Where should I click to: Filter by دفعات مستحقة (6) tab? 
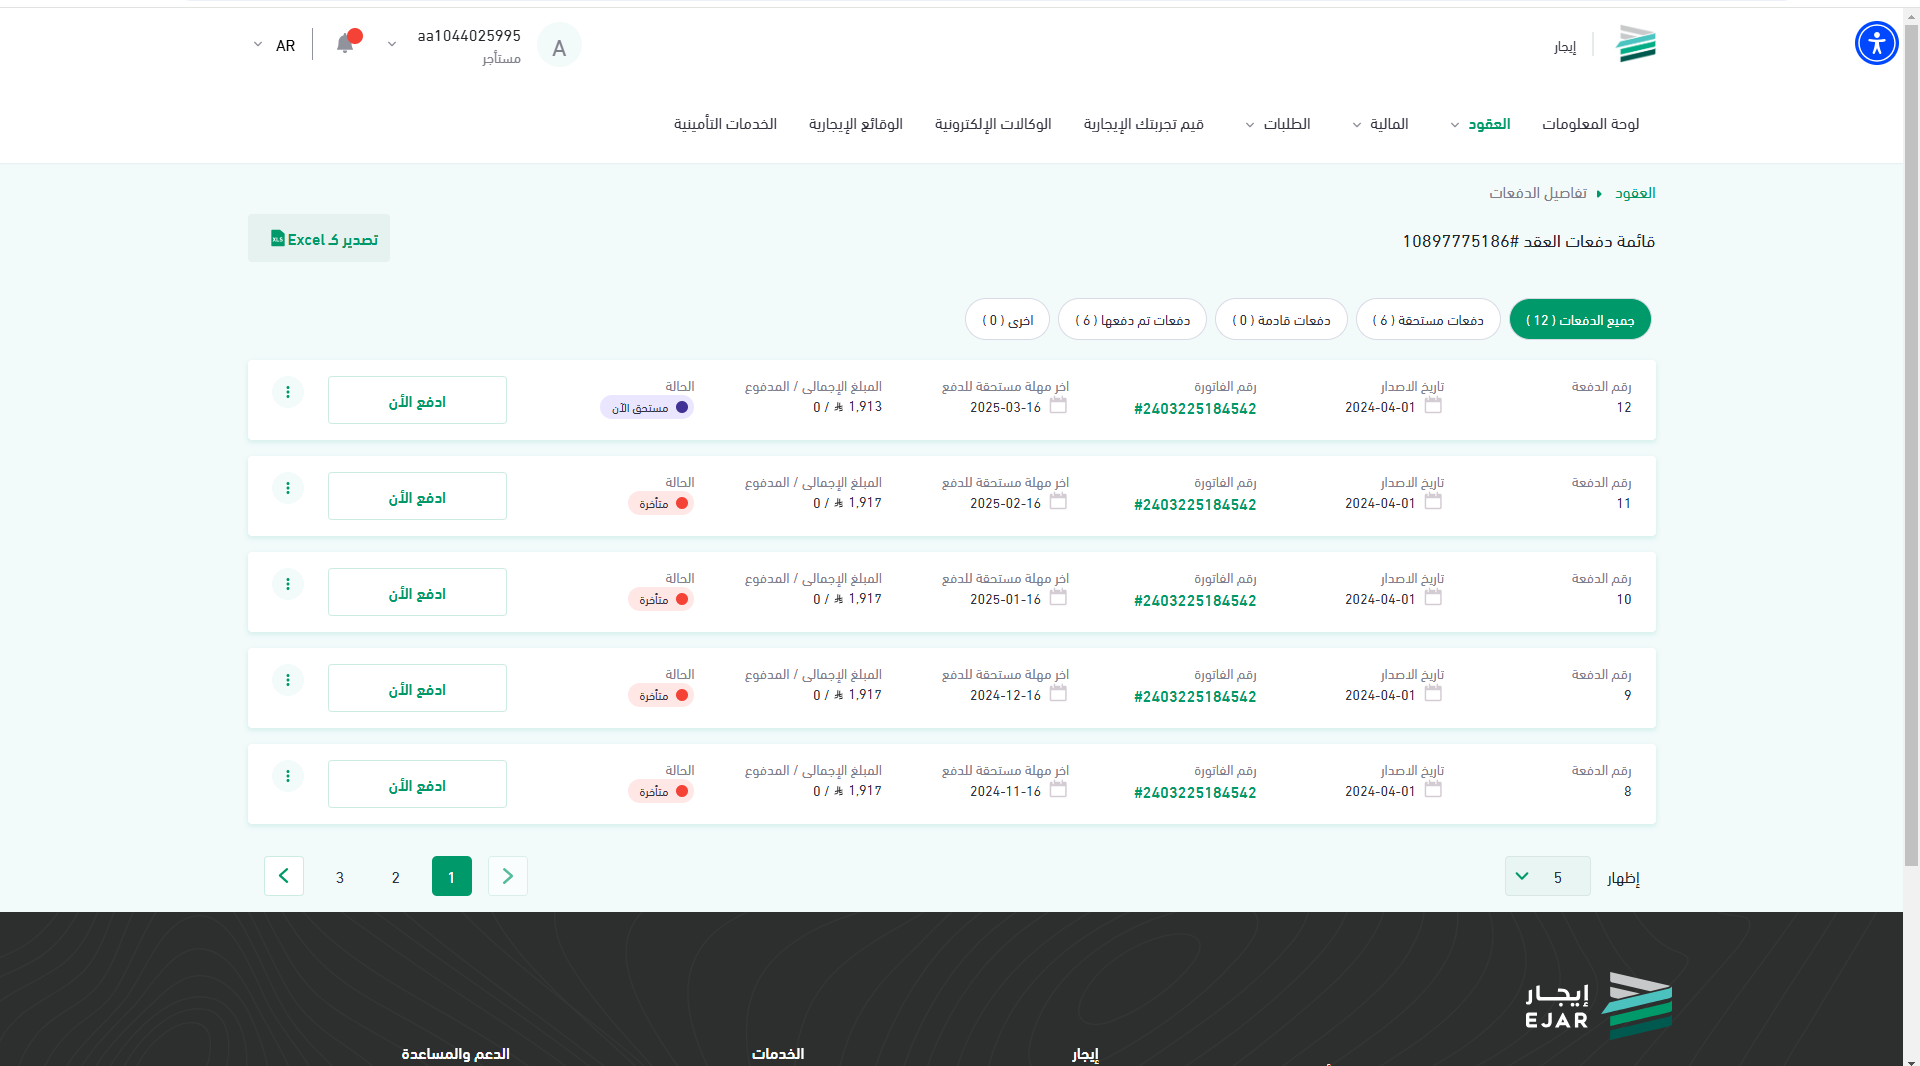coord(1427,320)
